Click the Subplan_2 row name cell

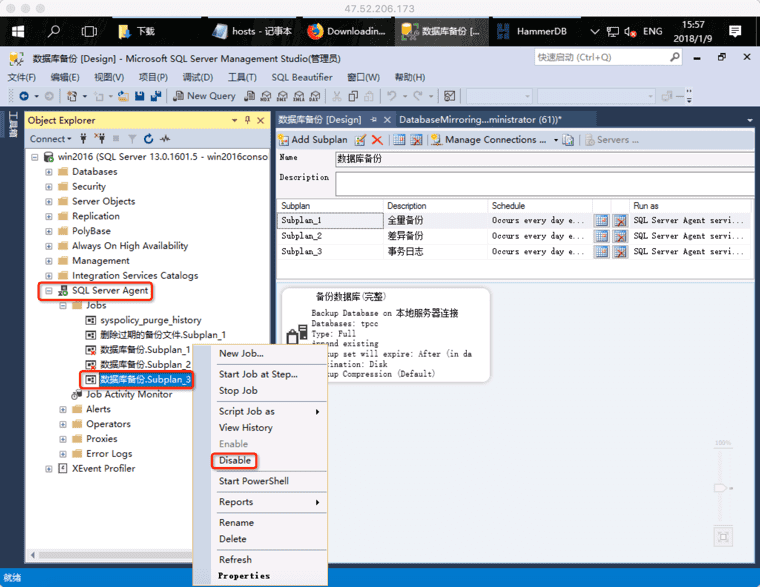pyautogui.click(x=330, y=236)
